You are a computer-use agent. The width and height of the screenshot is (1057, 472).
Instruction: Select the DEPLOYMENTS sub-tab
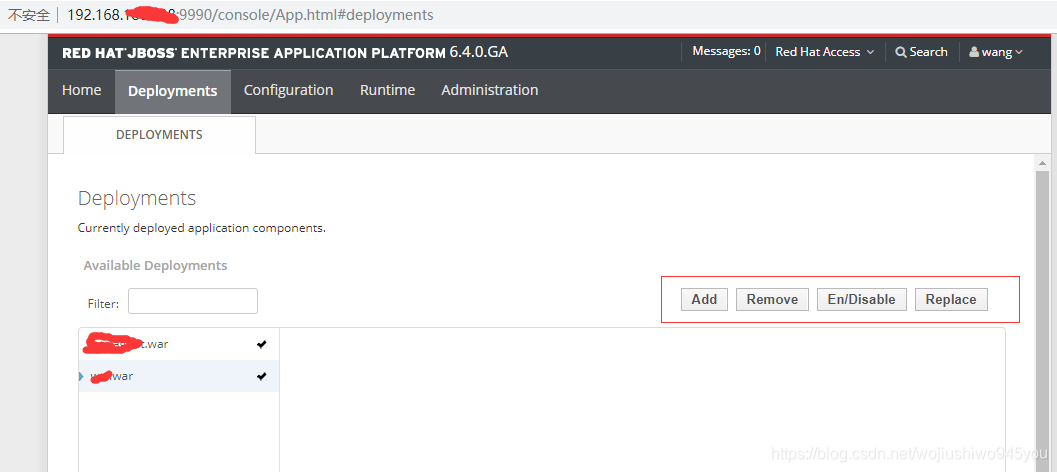click(x=159, y=135)
